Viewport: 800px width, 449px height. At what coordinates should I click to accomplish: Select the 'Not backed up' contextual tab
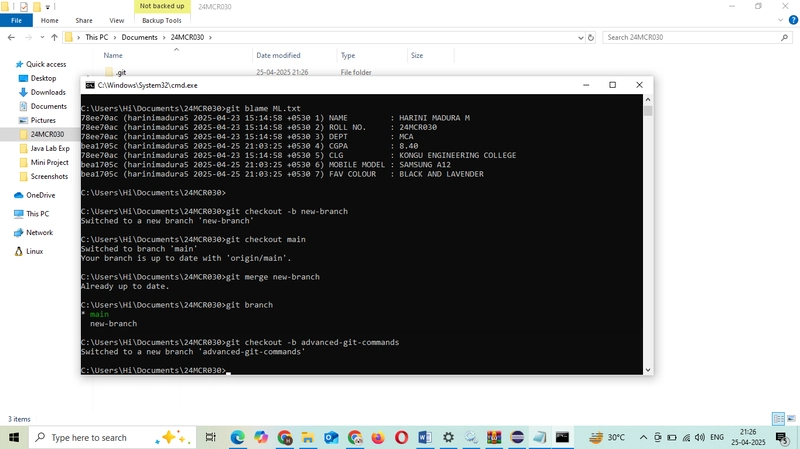pyautogui.click(x=162, y=6)
